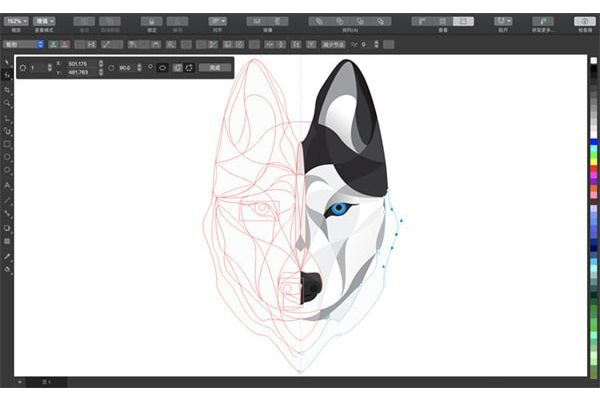The width and height of the screenshot is (600, 400).
Task: Select the Text tool
Action: [x=7, y=186]
